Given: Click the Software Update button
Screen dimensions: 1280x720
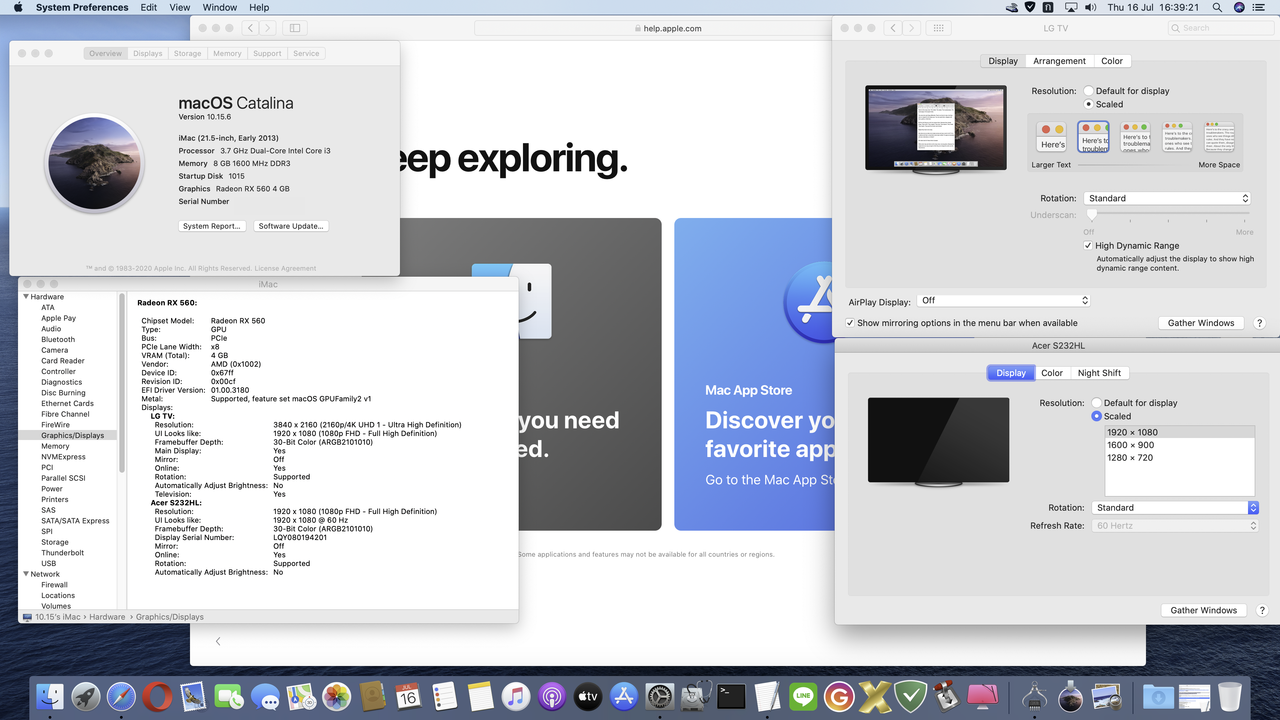Looking at the screenshot, I should click(290, 226).
